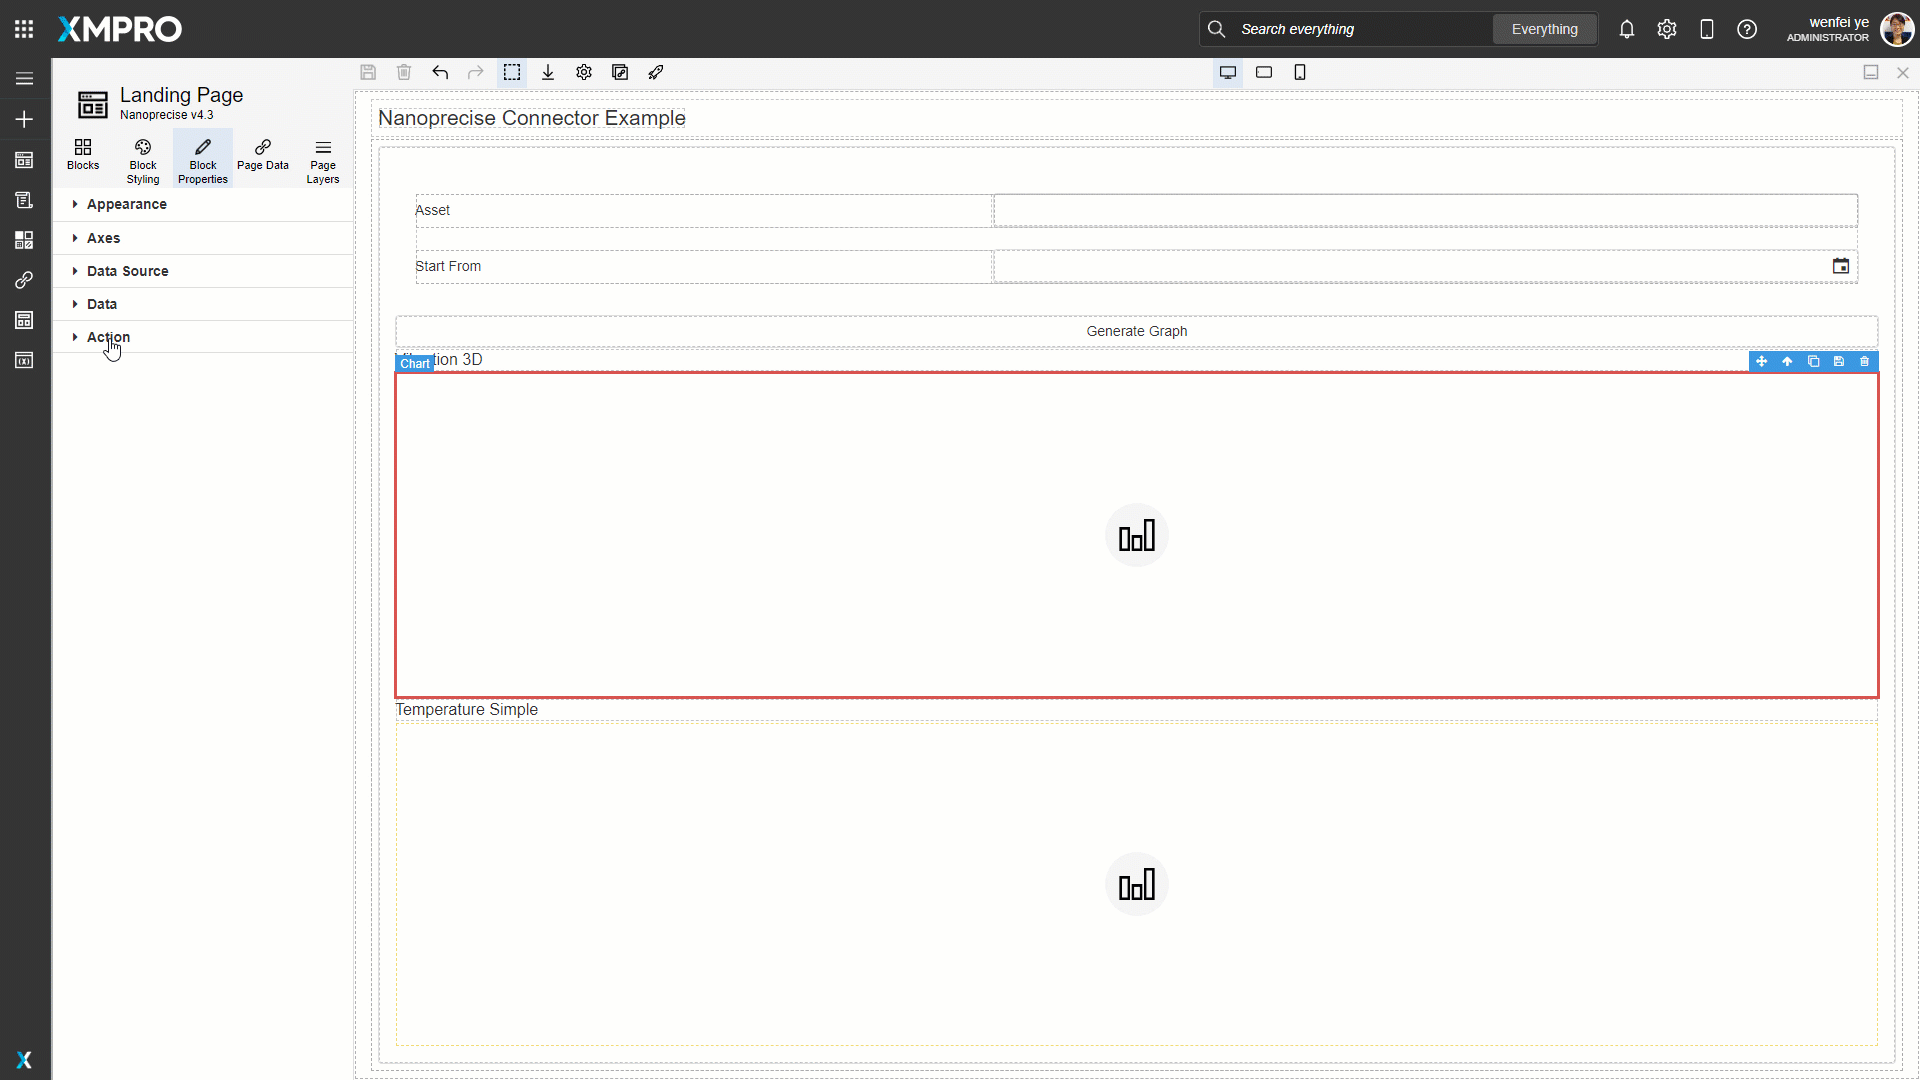Toggle block outline view icon
The height and width of the screenshot is (1080, 1920).
point(512,72)
